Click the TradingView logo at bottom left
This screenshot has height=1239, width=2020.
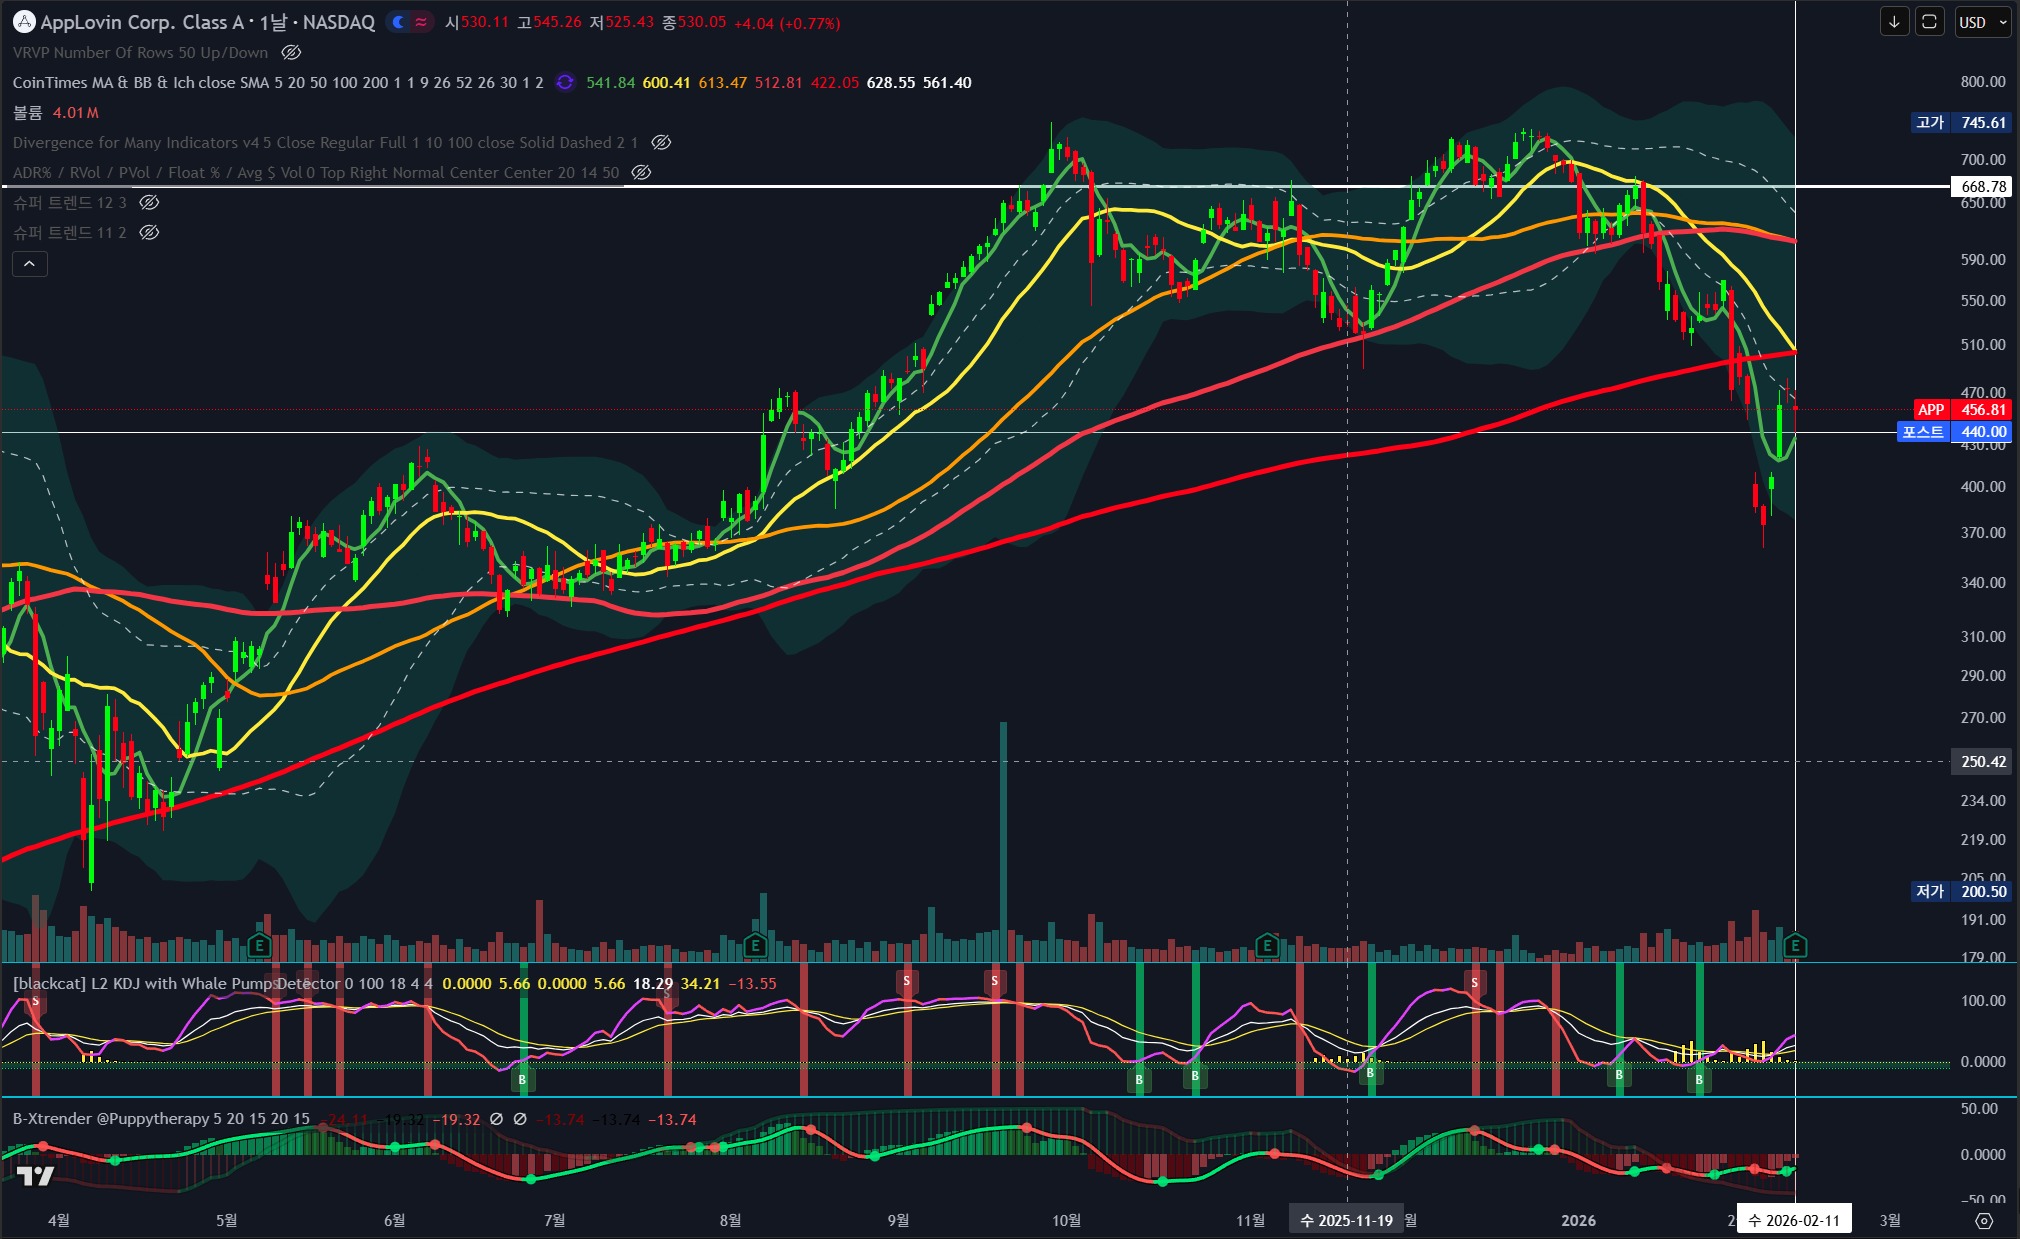pyautogui.click(x=35, y=1176)
